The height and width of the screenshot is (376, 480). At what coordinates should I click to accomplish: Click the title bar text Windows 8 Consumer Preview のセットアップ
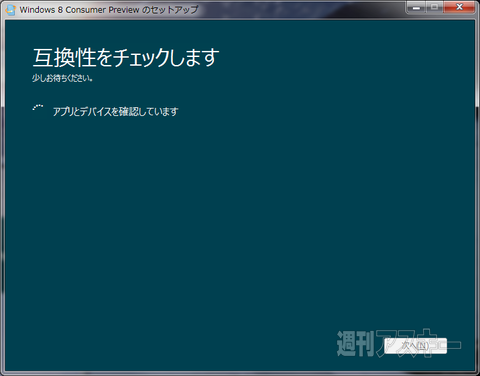109,10
